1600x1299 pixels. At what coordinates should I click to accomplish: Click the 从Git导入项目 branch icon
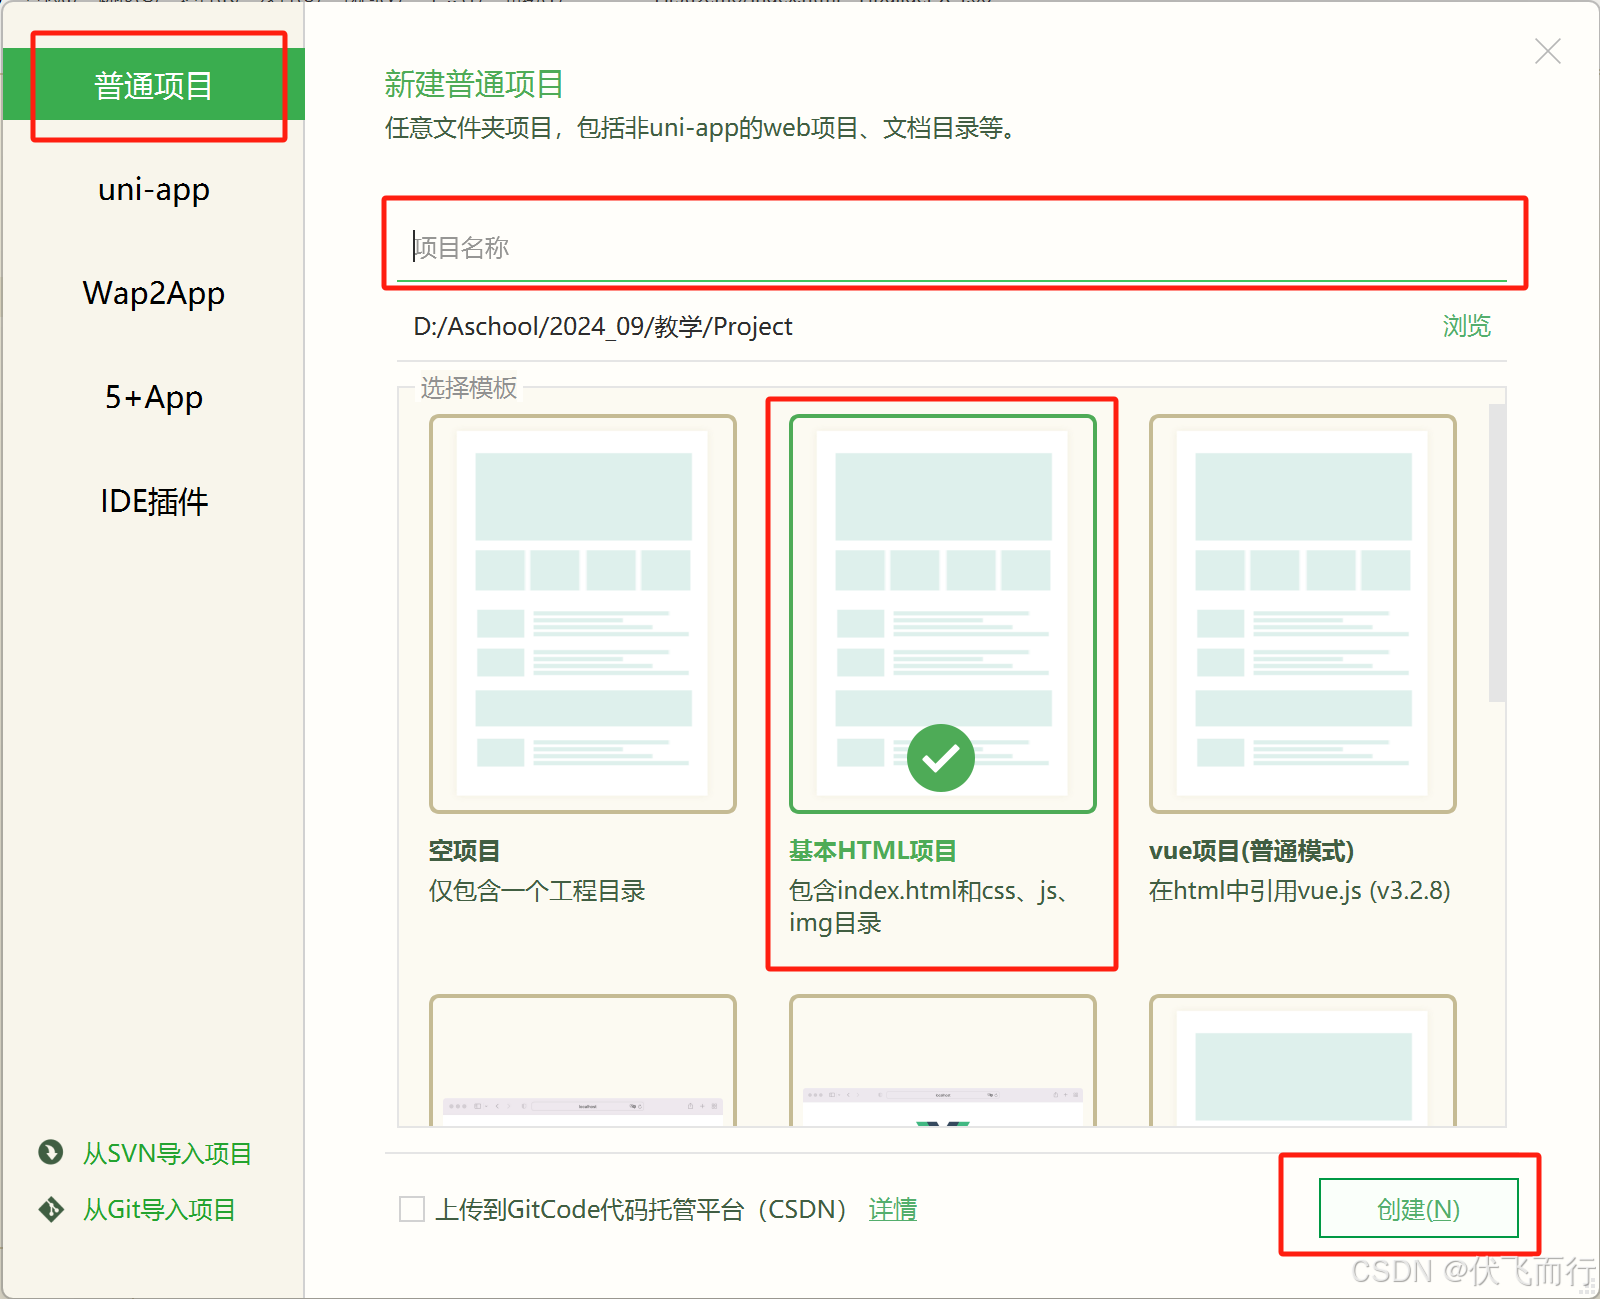tap(49, 1209)
